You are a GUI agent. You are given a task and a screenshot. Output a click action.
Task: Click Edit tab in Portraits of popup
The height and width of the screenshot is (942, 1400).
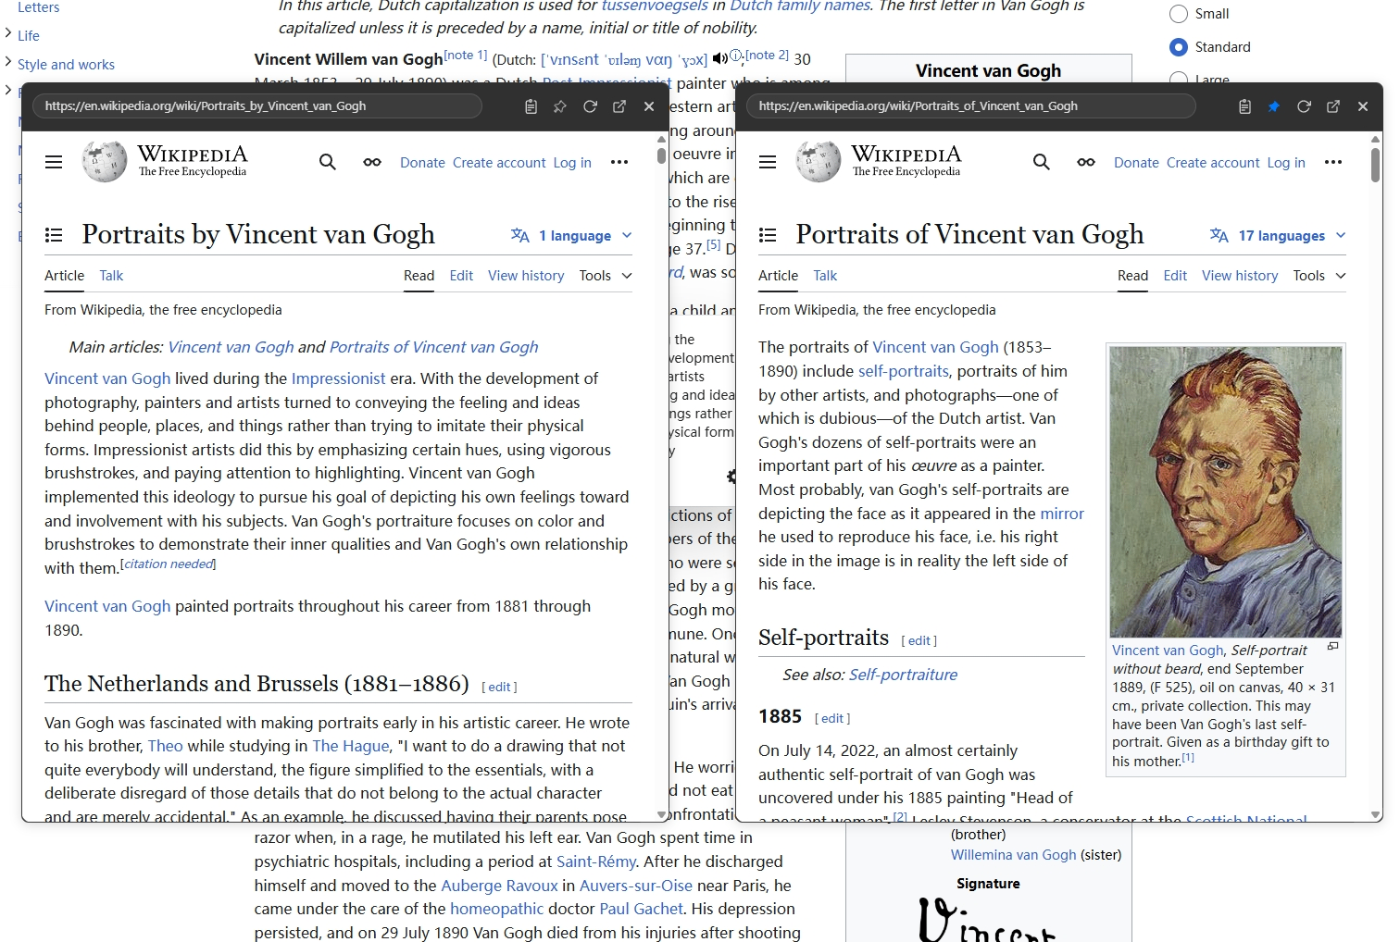(x=1175, y=276)
